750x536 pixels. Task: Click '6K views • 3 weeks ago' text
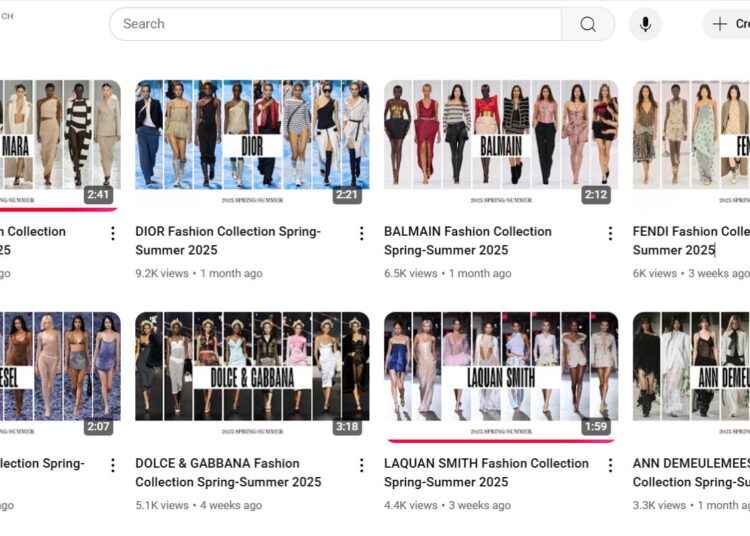691,273
